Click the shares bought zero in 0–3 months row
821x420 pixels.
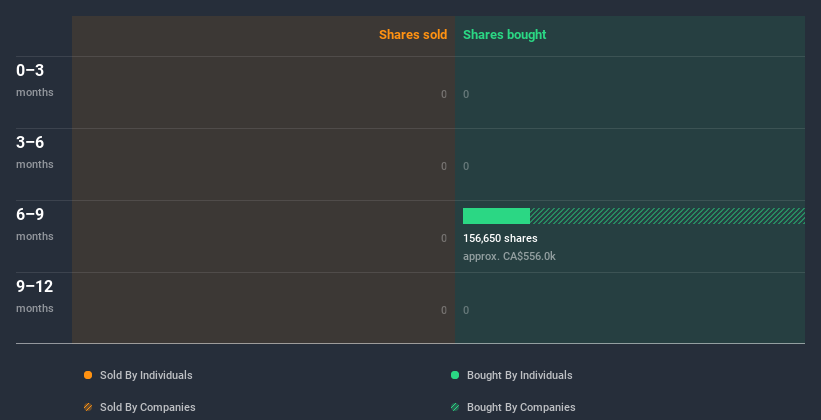coord(466,94)
